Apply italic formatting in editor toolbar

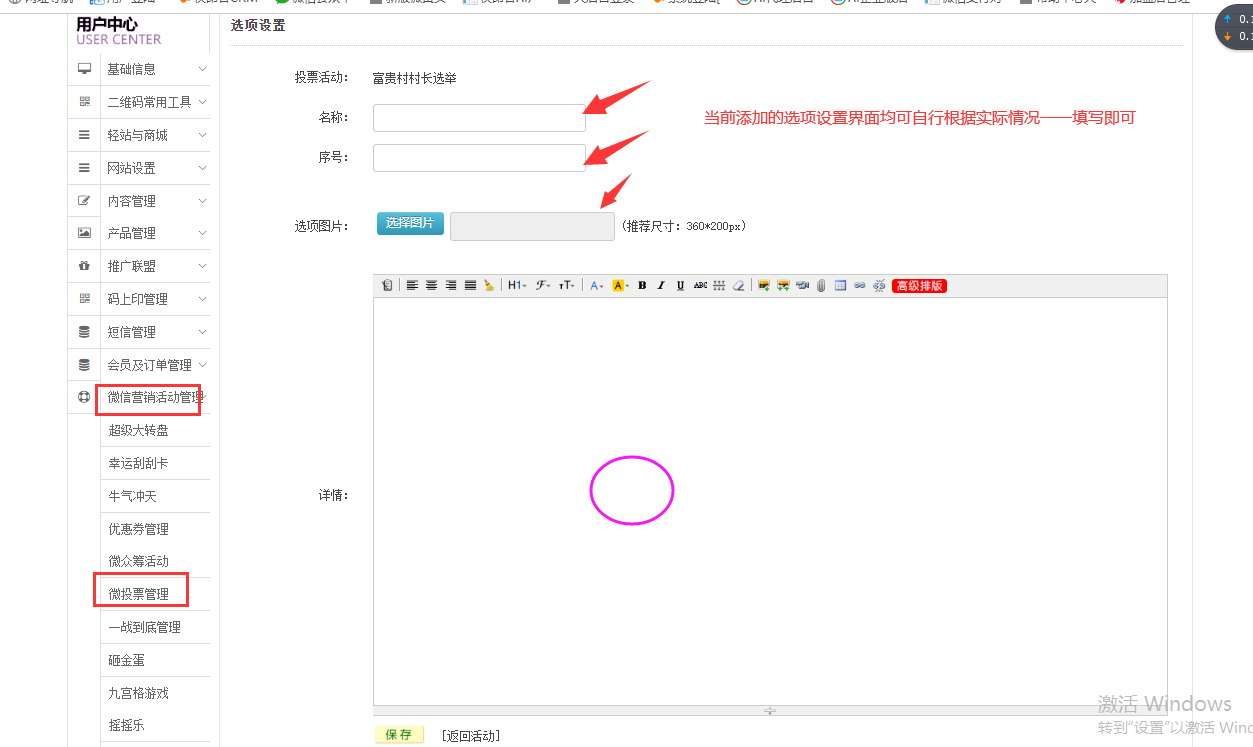(x=661, y=286)
